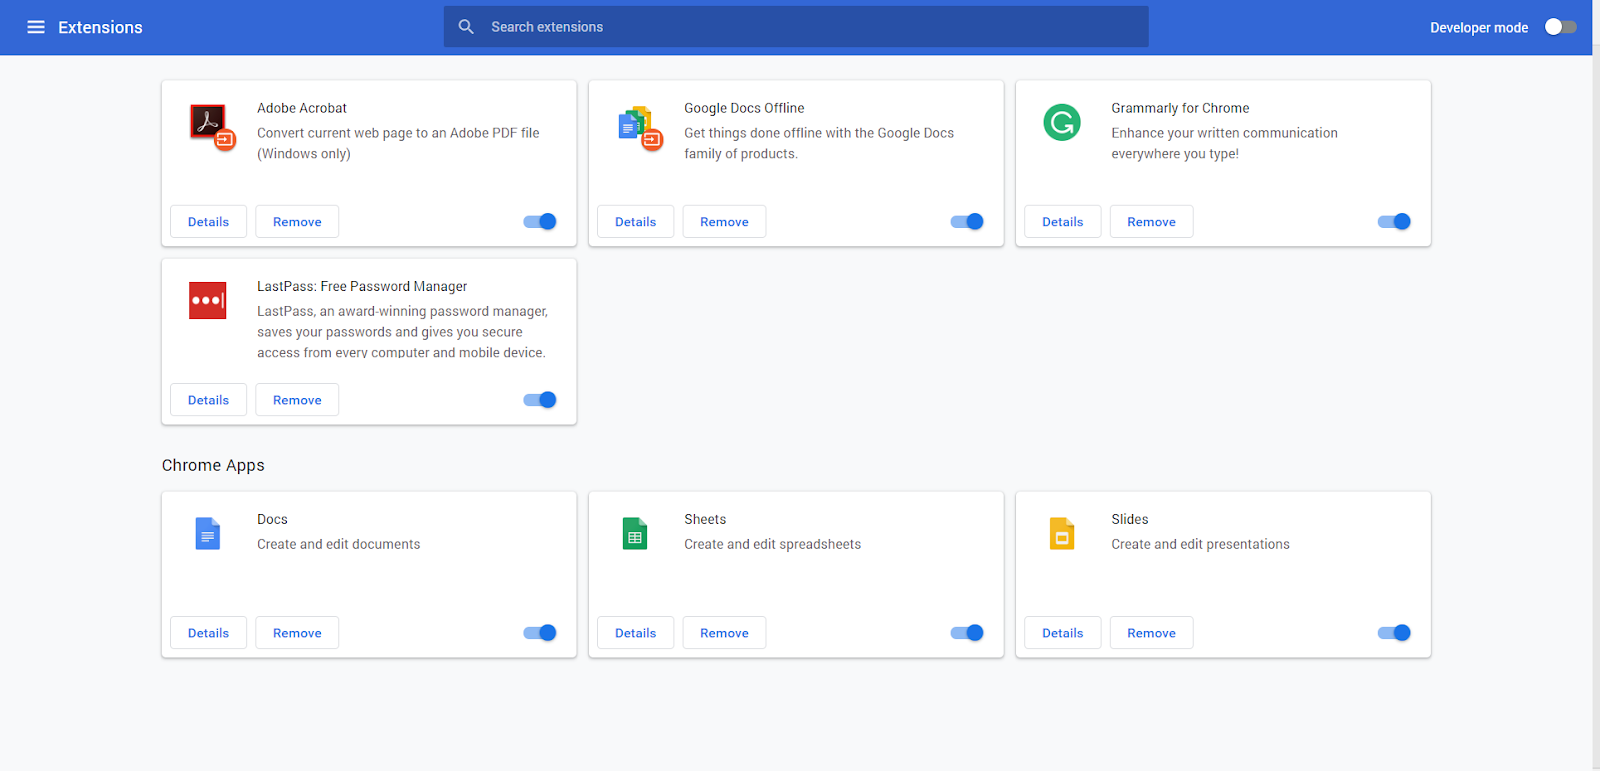This screenshot has height=771, width=1600.
Task: Click the Slides app icon
Action: [1062, 534]
